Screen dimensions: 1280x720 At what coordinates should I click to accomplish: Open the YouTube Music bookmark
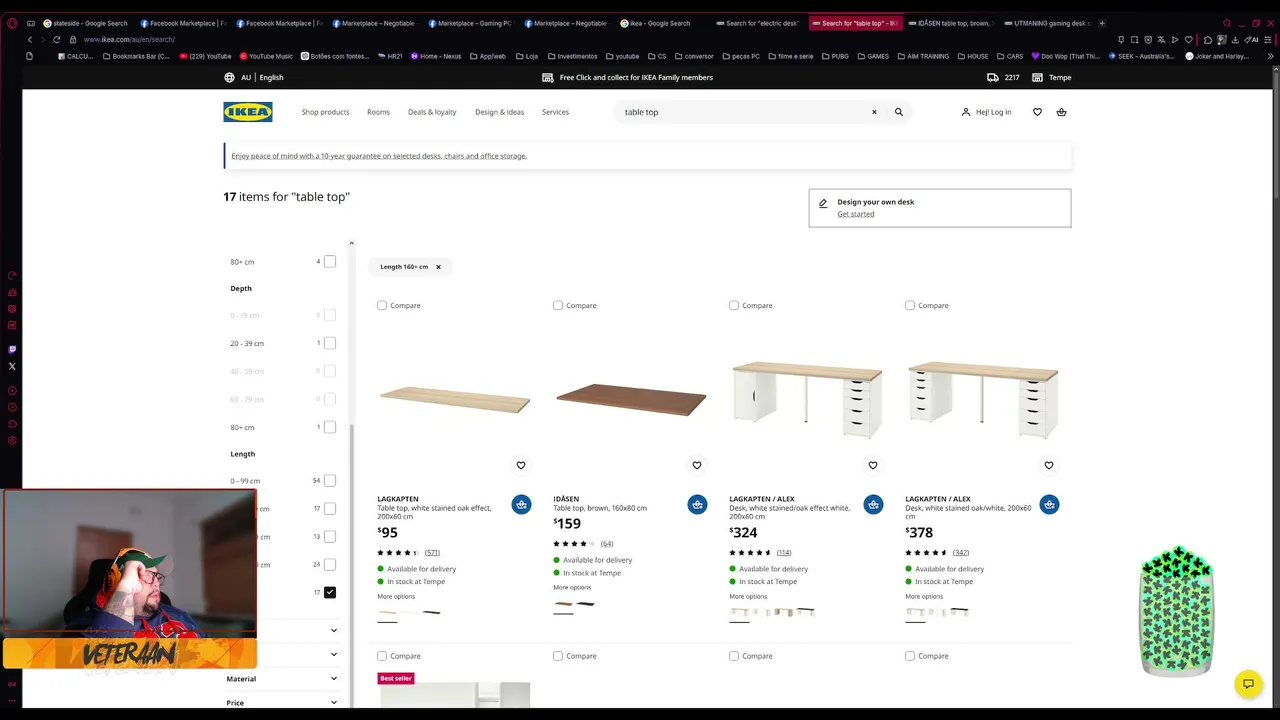(x=266, y=56)
